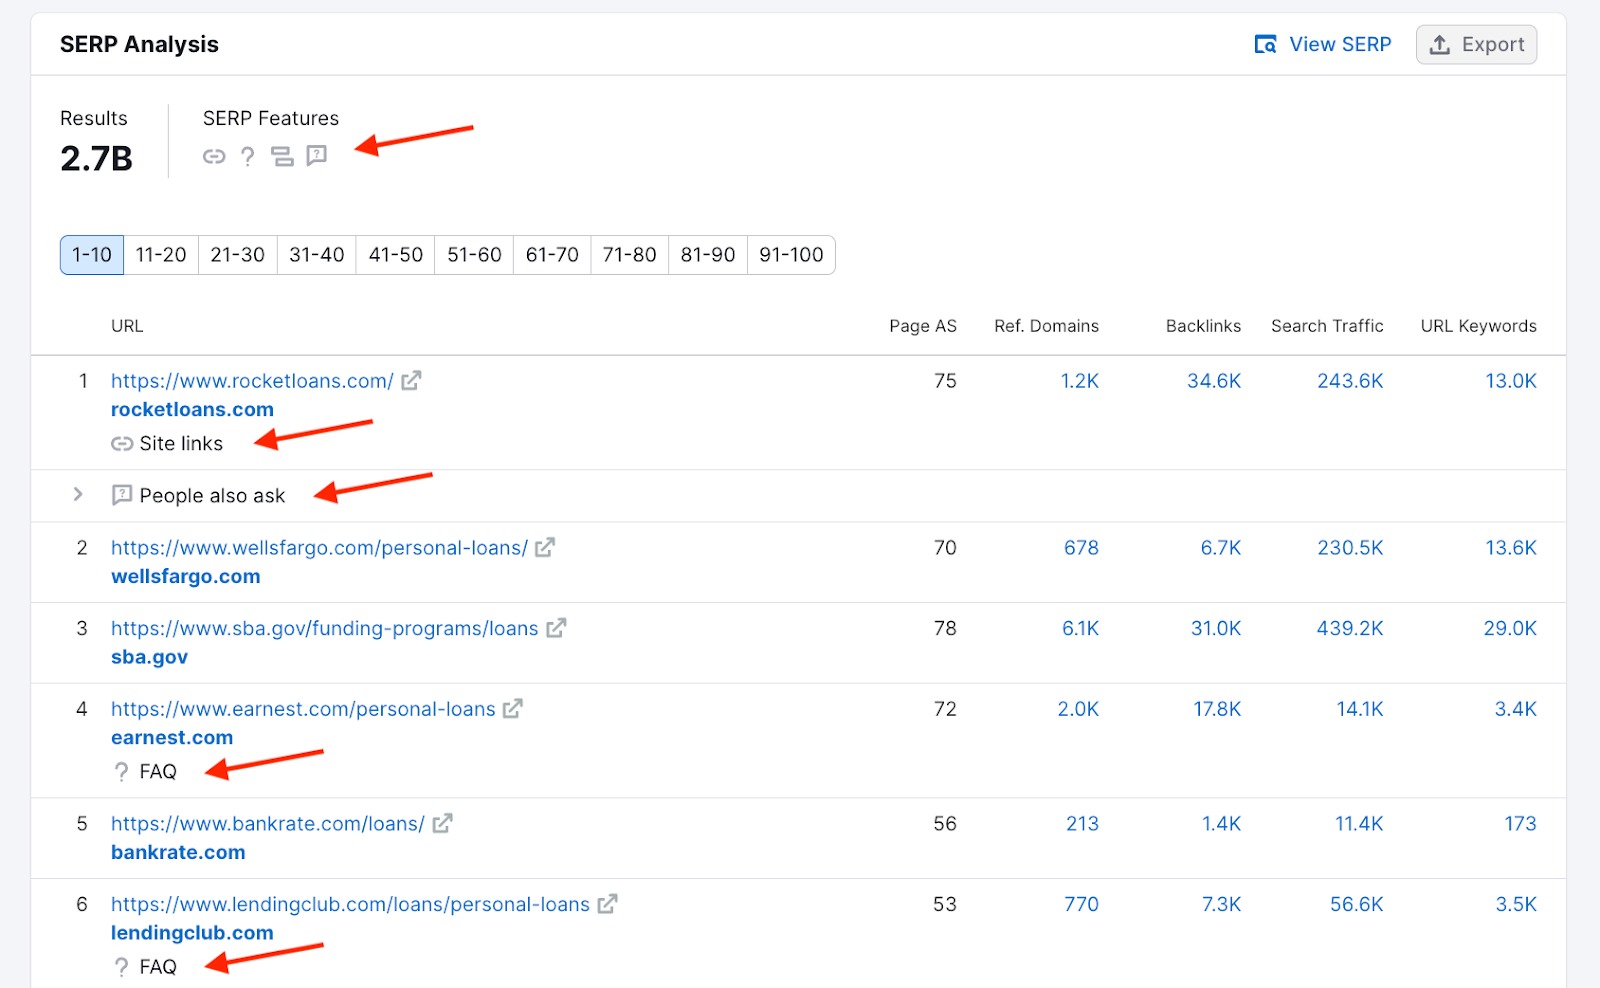The height and width of the screenshot is (988, 1600).
Task: Click the URL Keywords column header
Action: tap(1478, 326)
